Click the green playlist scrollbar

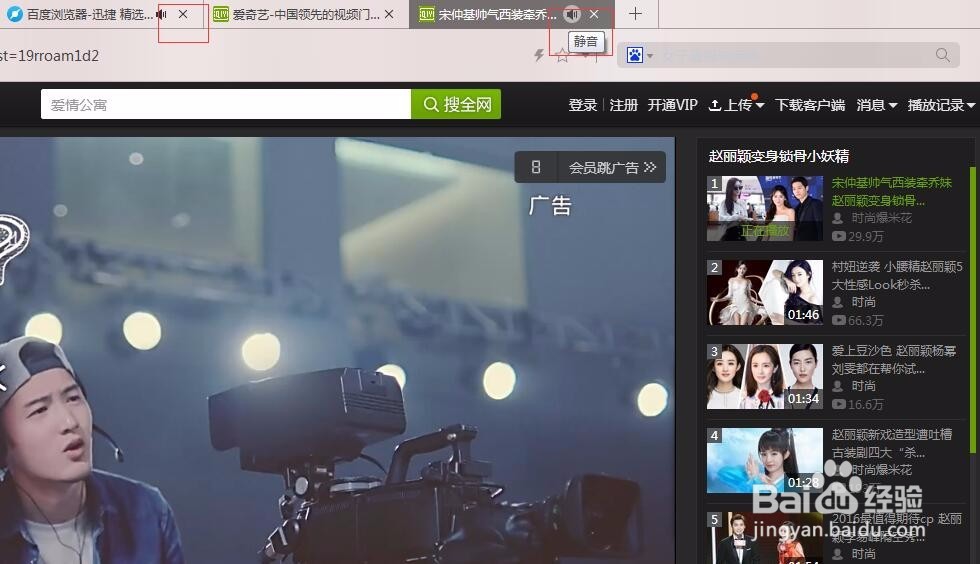coord(972,310)
